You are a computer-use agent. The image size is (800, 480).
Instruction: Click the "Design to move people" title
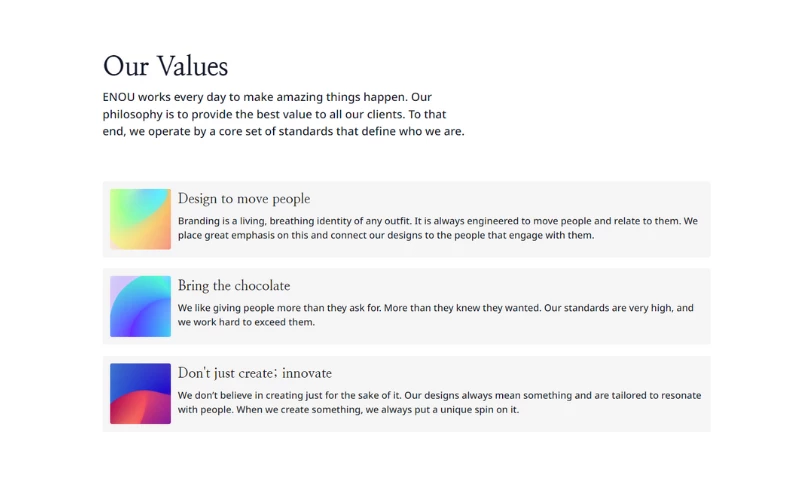point(244,199)
